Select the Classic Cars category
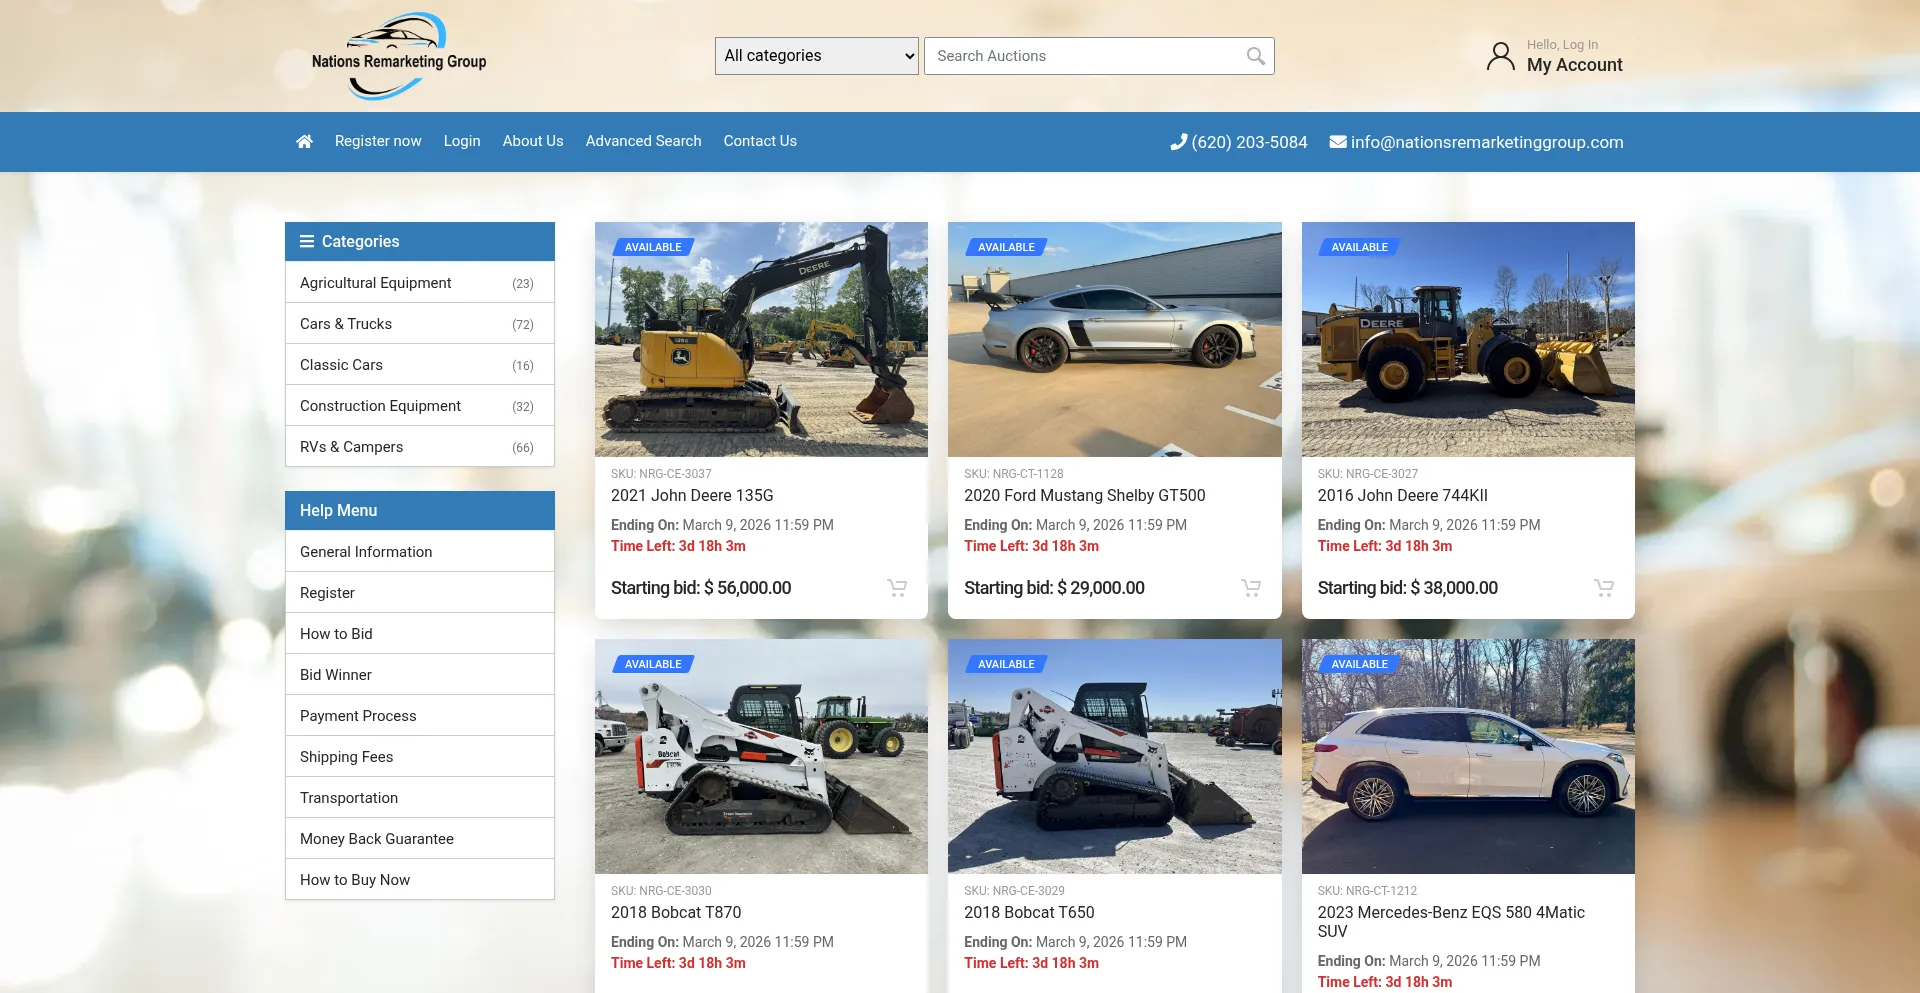1920x993 pixels. point(420,365)
